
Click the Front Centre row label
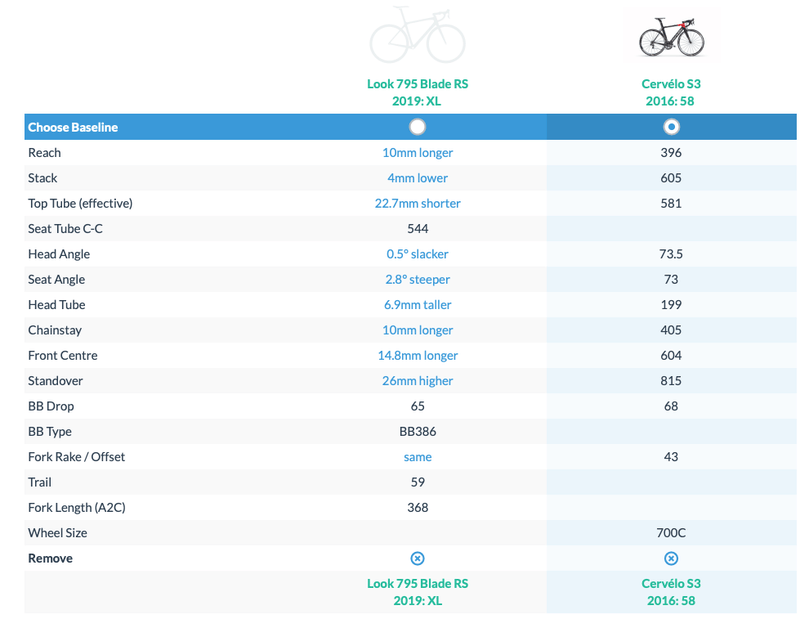pos(63,355)
